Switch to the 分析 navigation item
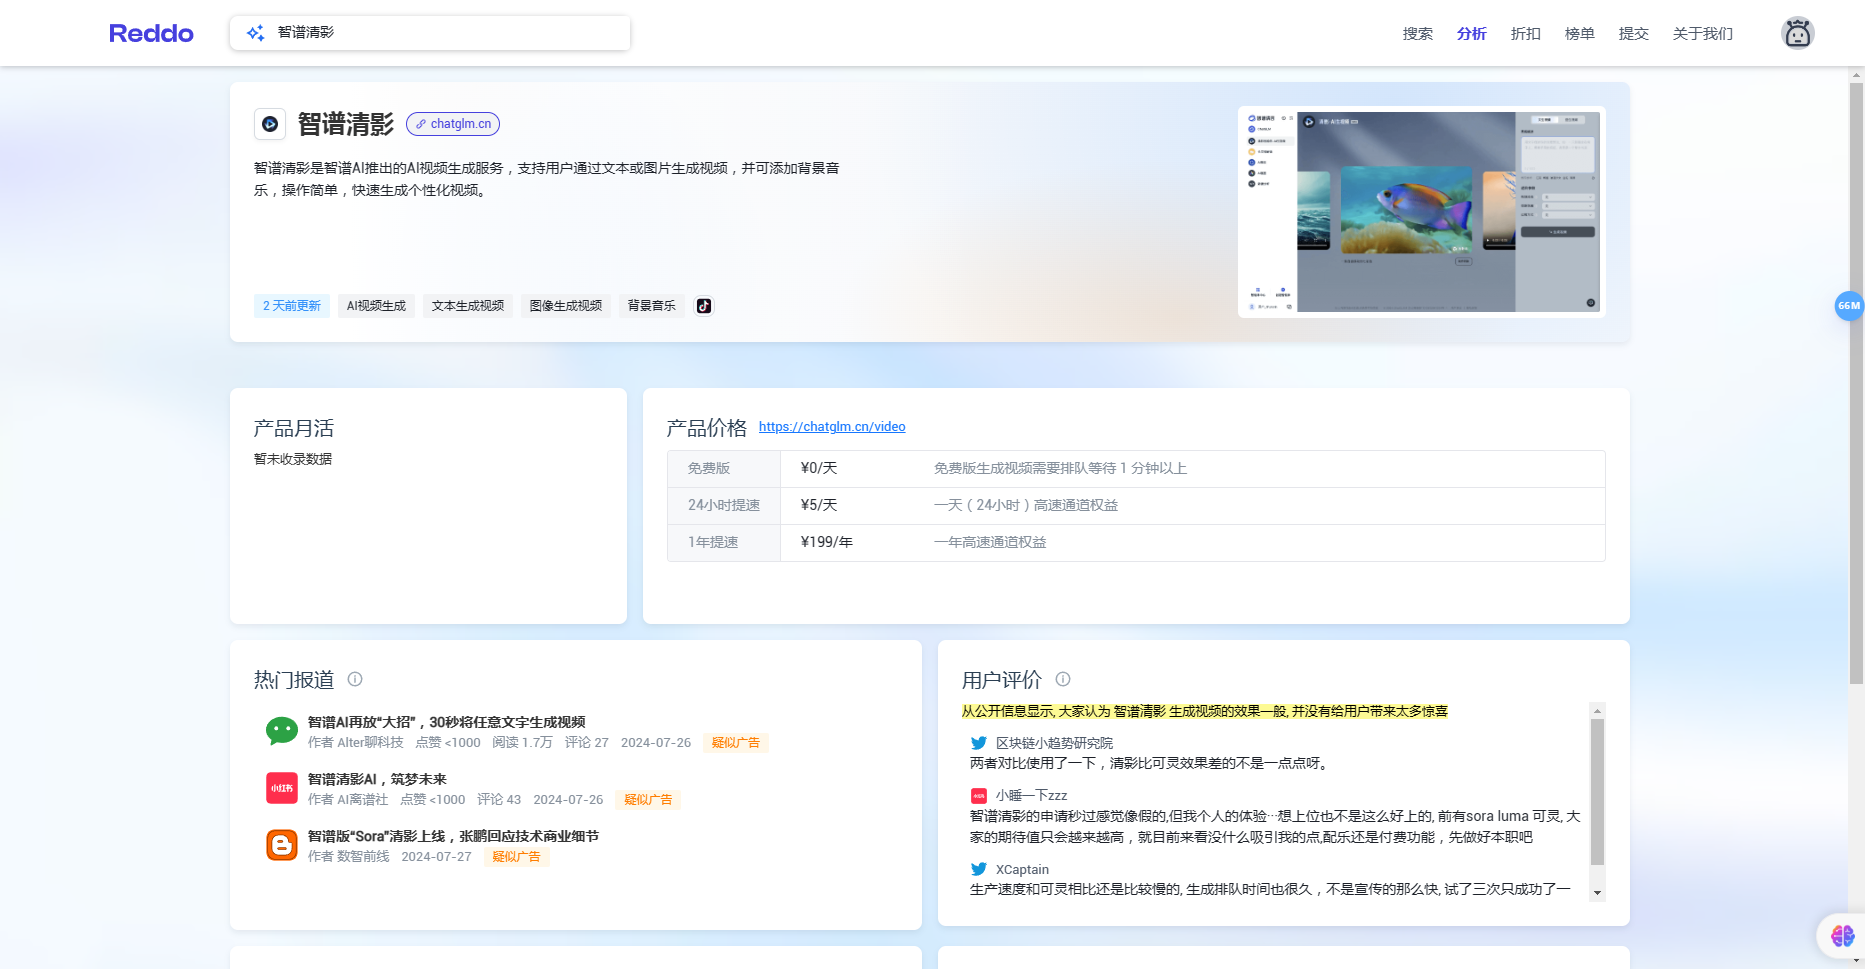Screen dimensions: 1865x969 point(1472,34)
